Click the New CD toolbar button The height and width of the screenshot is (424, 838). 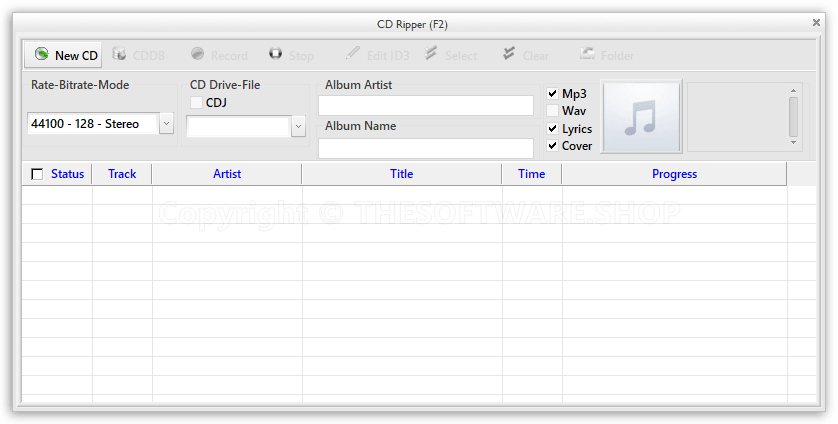(64, 55)
